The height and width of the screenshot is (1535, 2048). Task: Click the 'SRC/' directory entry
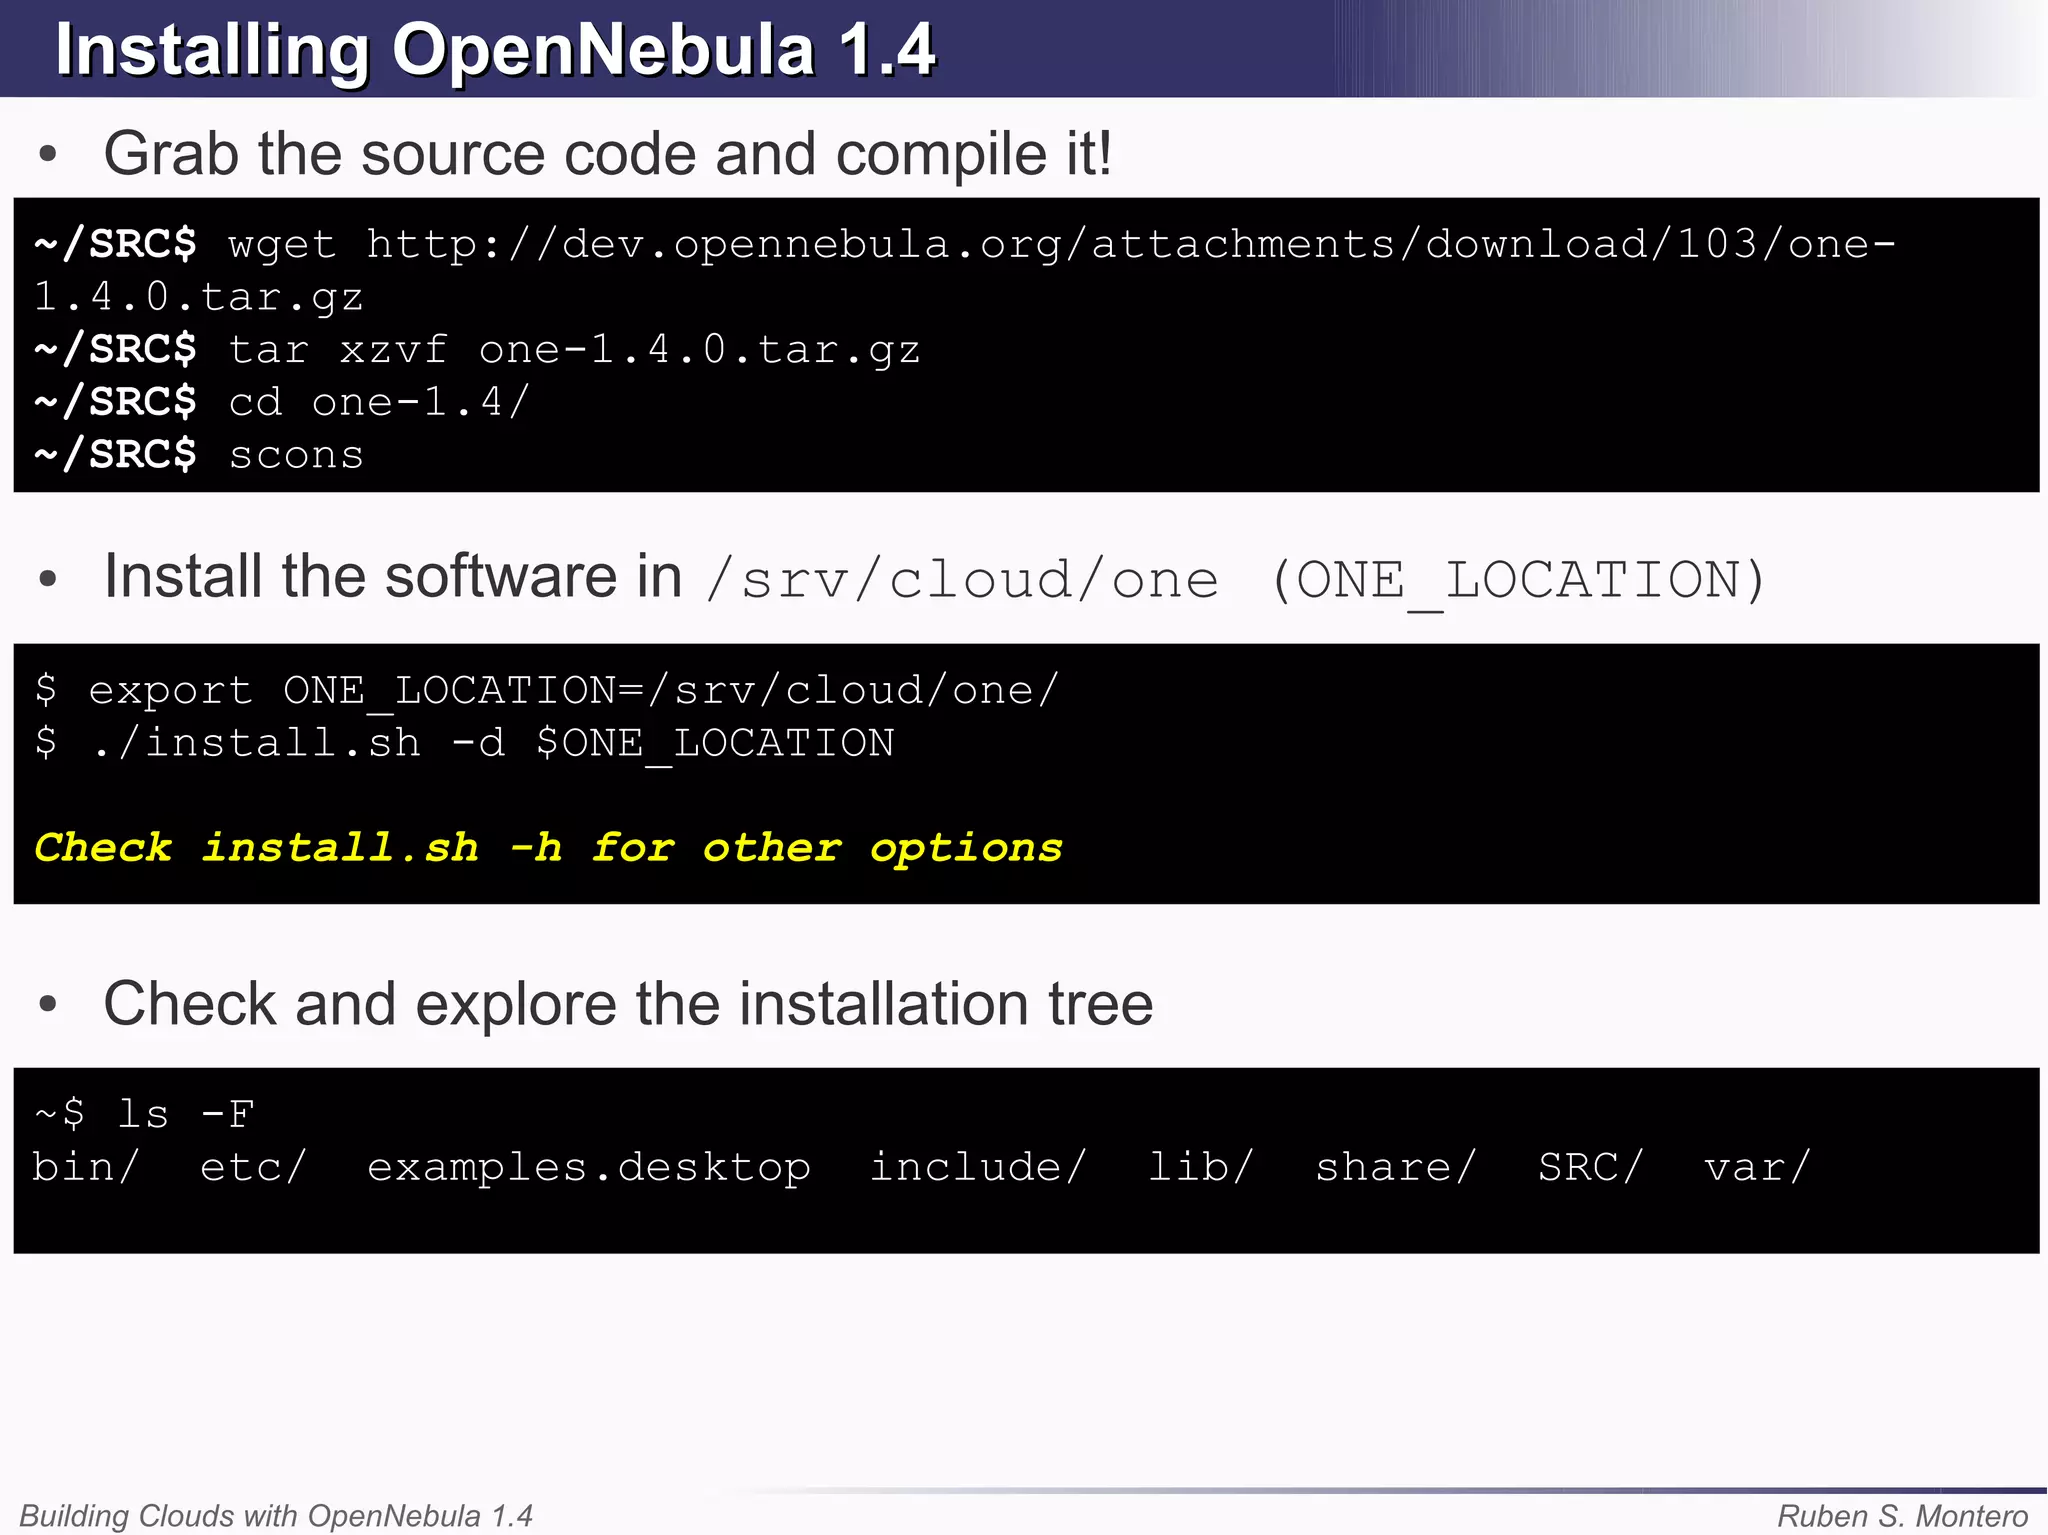[x=1591, y=1167]
